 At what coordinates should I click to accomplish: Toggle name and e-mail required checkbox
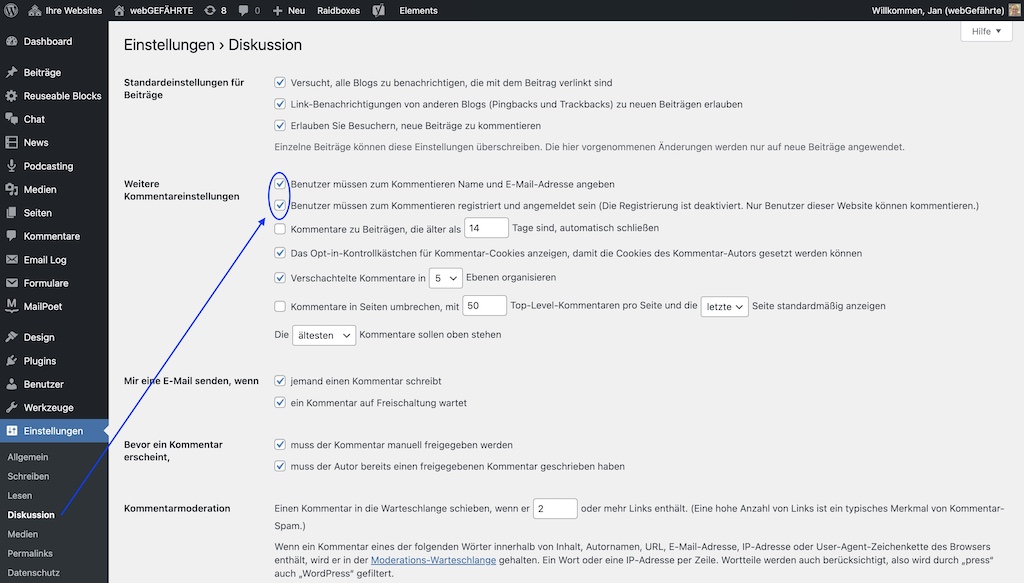tap(280, 184)
